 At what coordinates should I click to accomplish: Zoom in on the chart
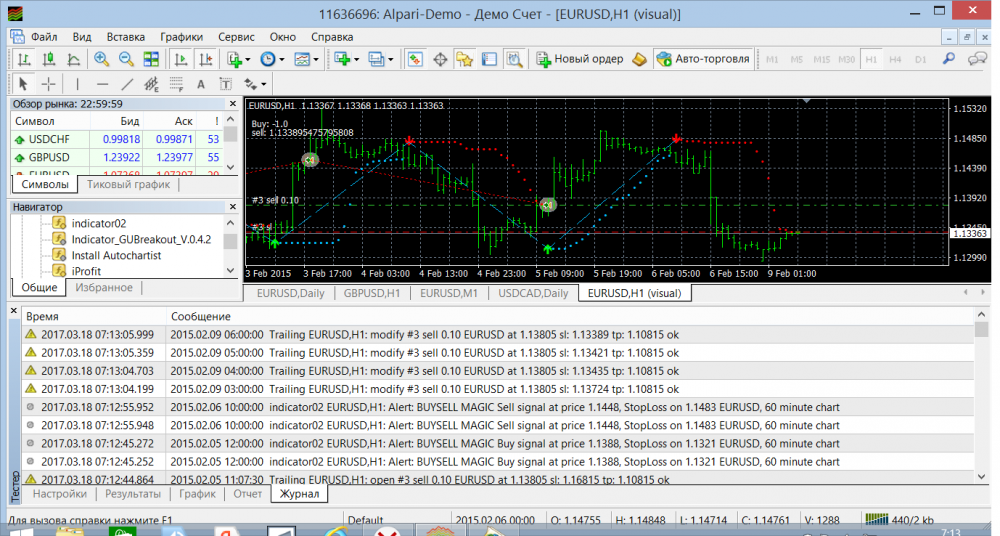[x=102, y=59]
